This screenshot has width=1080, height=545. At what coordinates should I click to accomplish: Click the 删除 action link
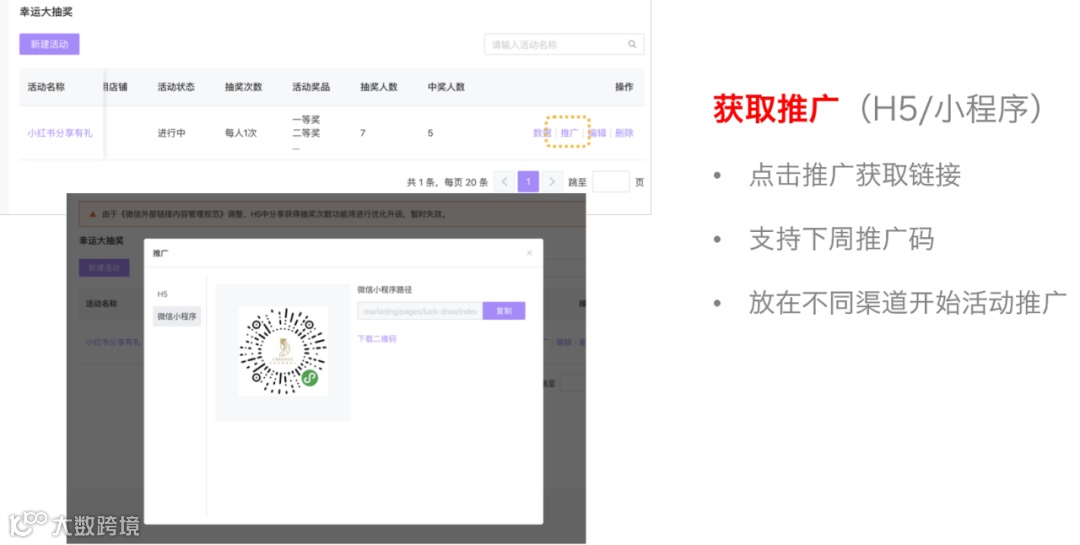[x=624, y=133]
